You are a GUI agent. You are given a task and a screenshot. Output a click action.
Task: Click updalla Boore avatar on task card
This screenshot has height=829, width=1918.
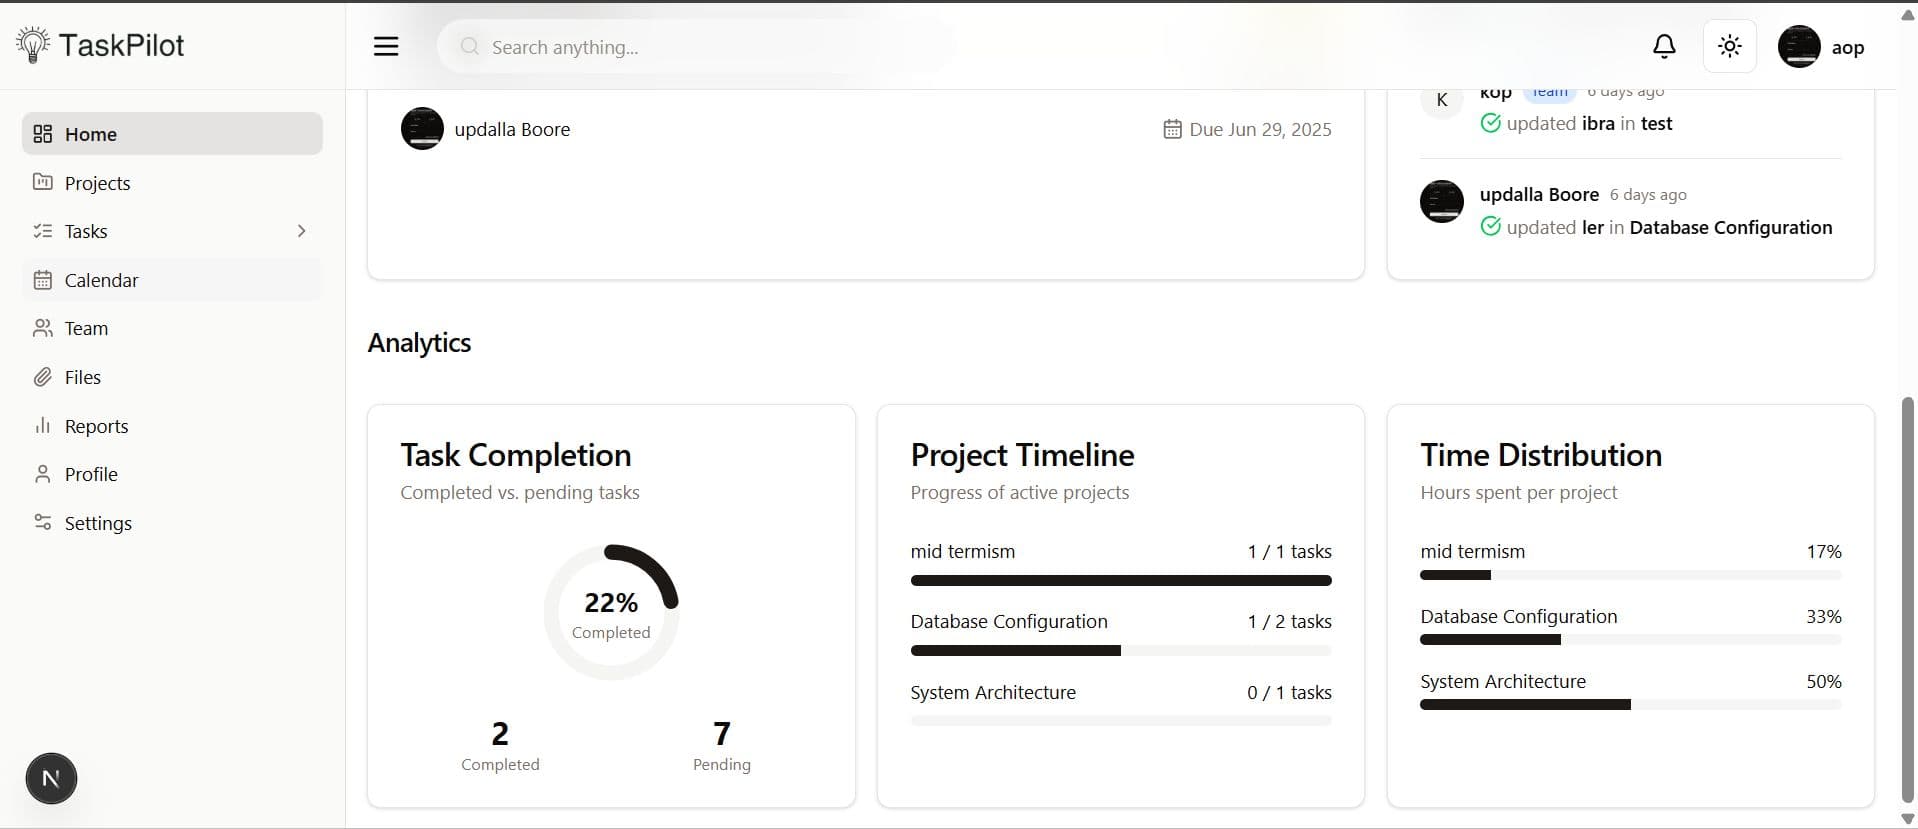pyautogui.click(x=422, y=129)
